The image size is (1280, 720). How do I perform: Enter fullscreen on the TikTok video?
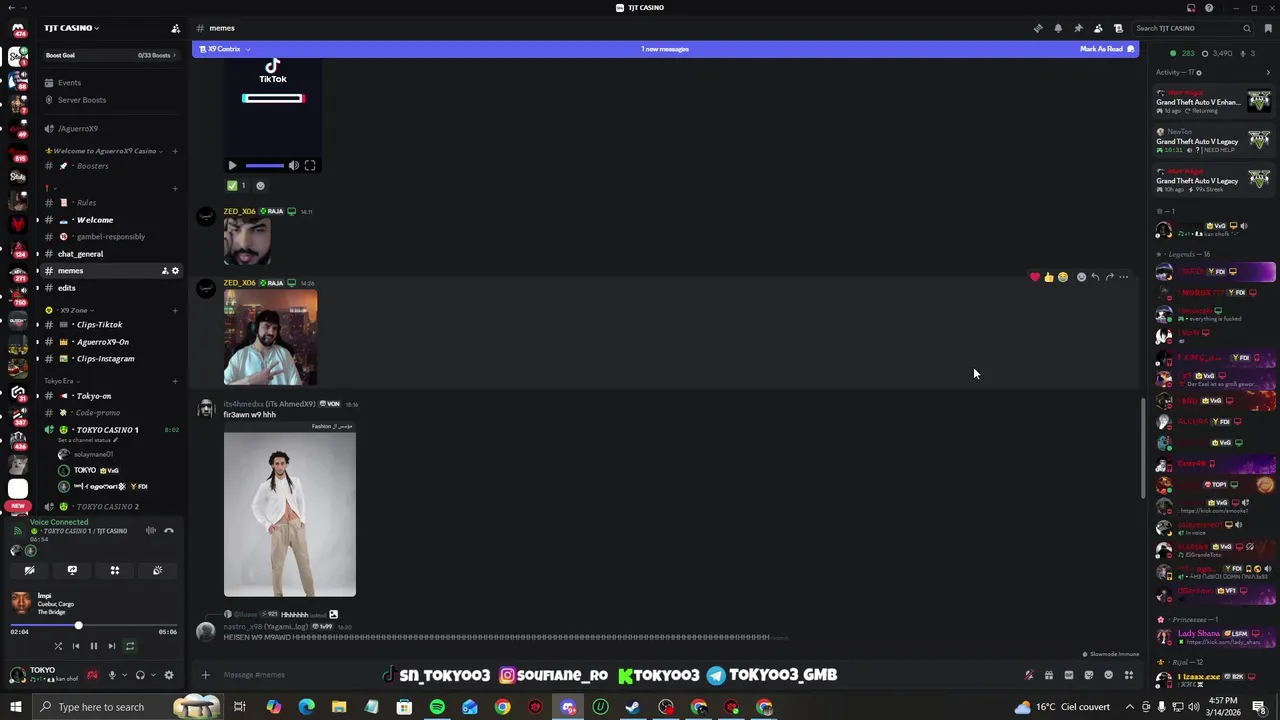310,166
